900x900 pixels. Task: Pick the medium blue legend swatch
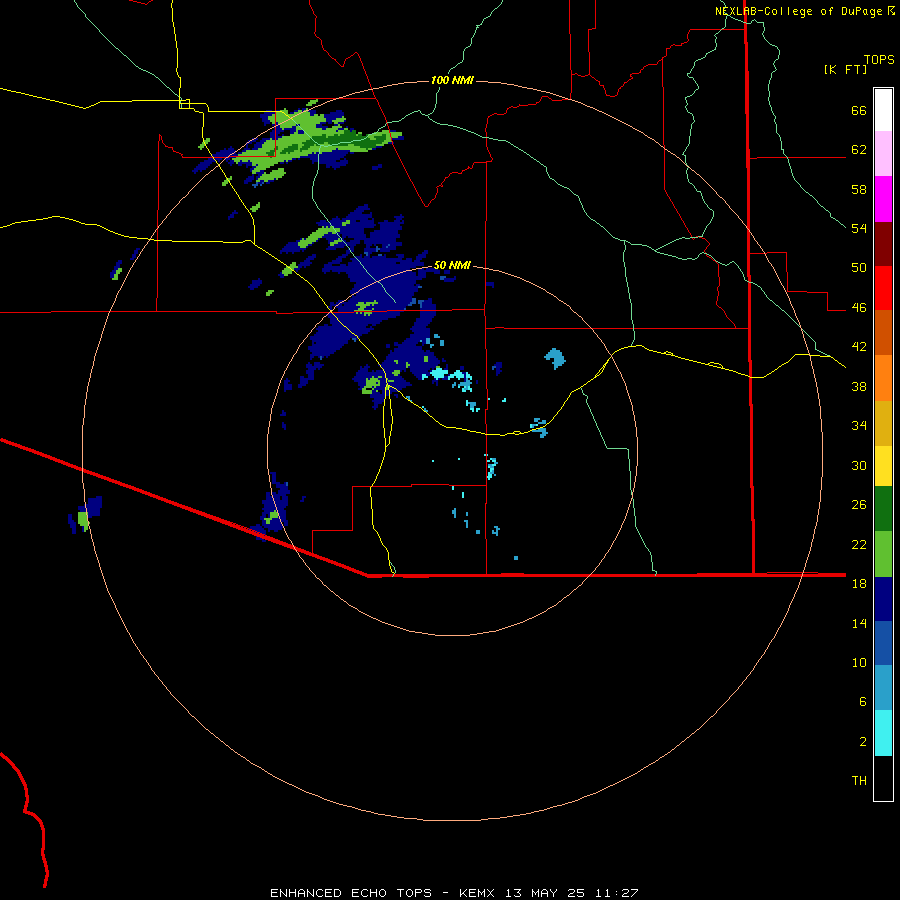click(x=883, y=643)
